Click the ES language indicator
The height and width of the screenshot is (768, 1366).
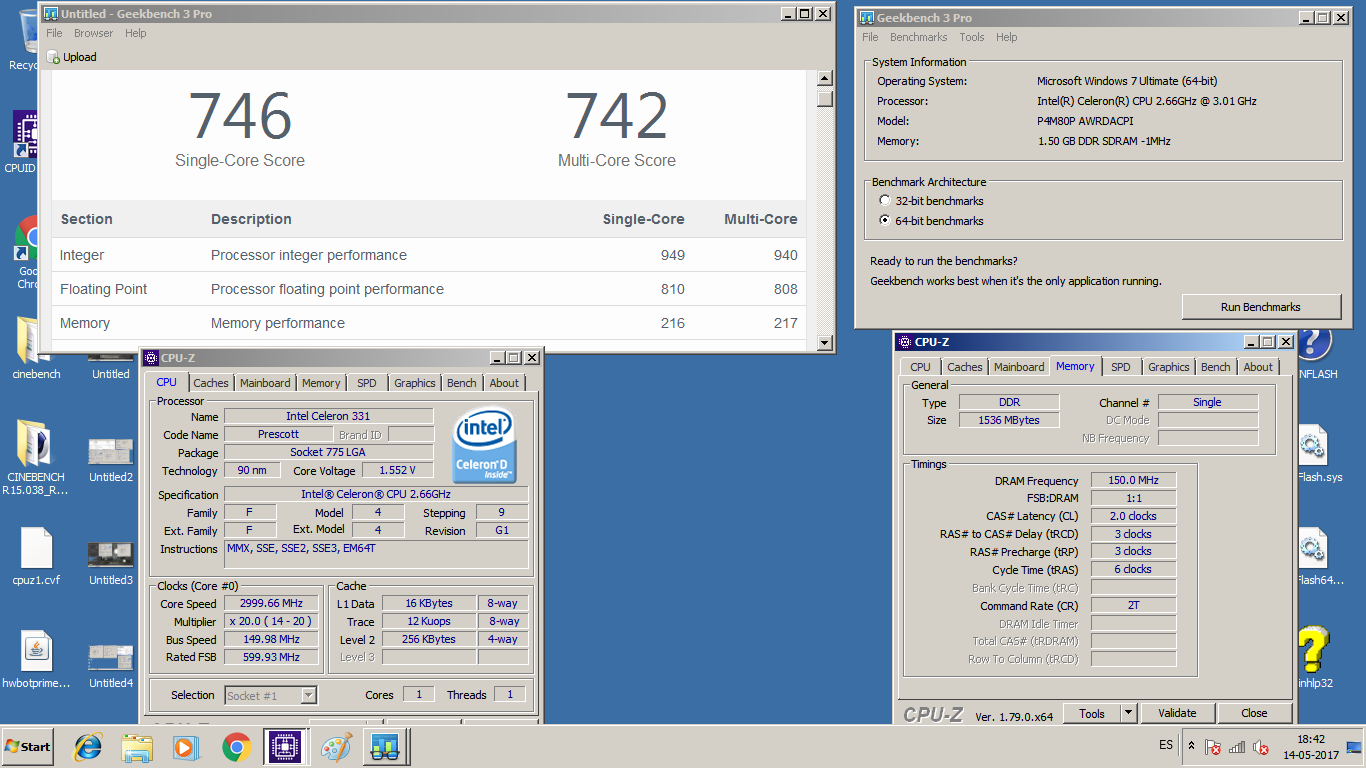pyautogui.click(x=1166, y=746)
